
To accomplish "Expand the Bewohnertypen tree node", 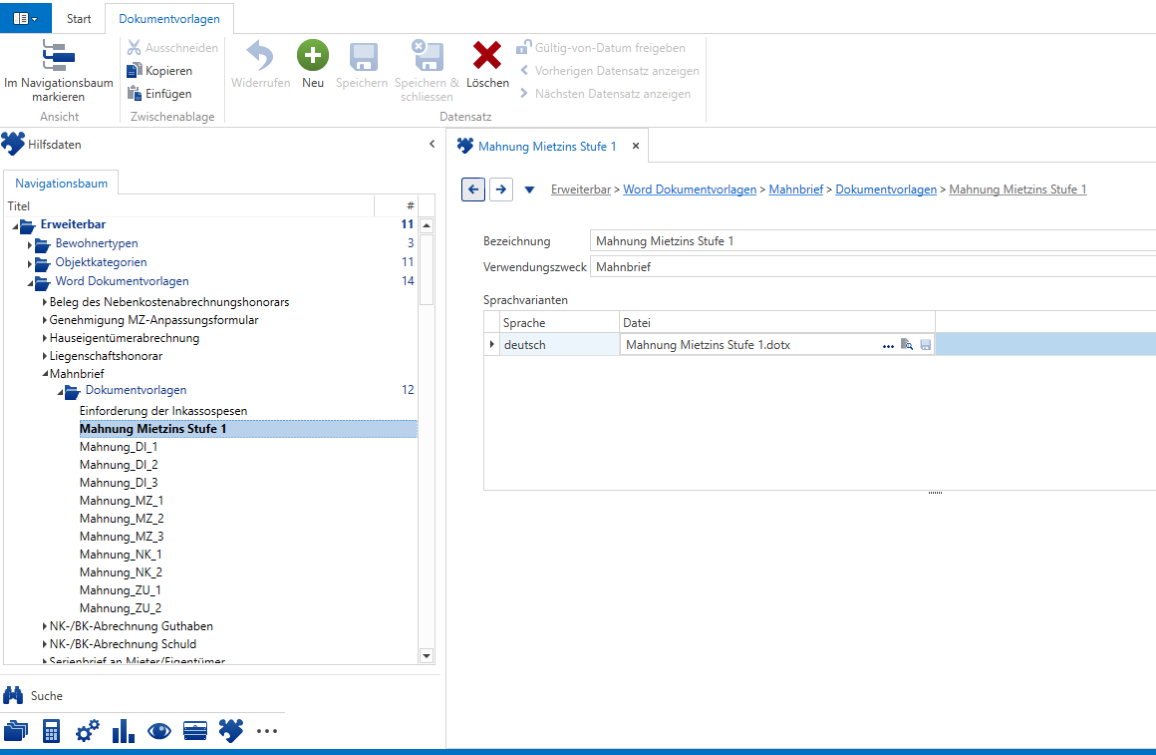I will [x=30, y=244].
